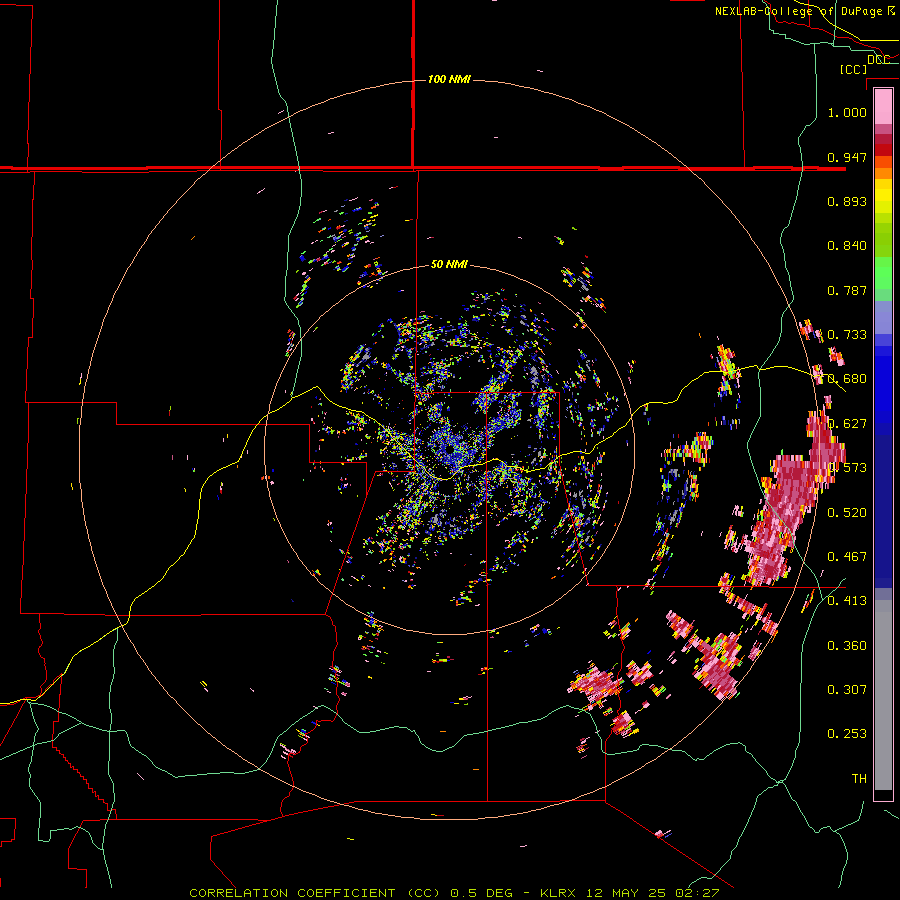
Task: Click the 100 NMI range ring label
Action: pos(449,79)
